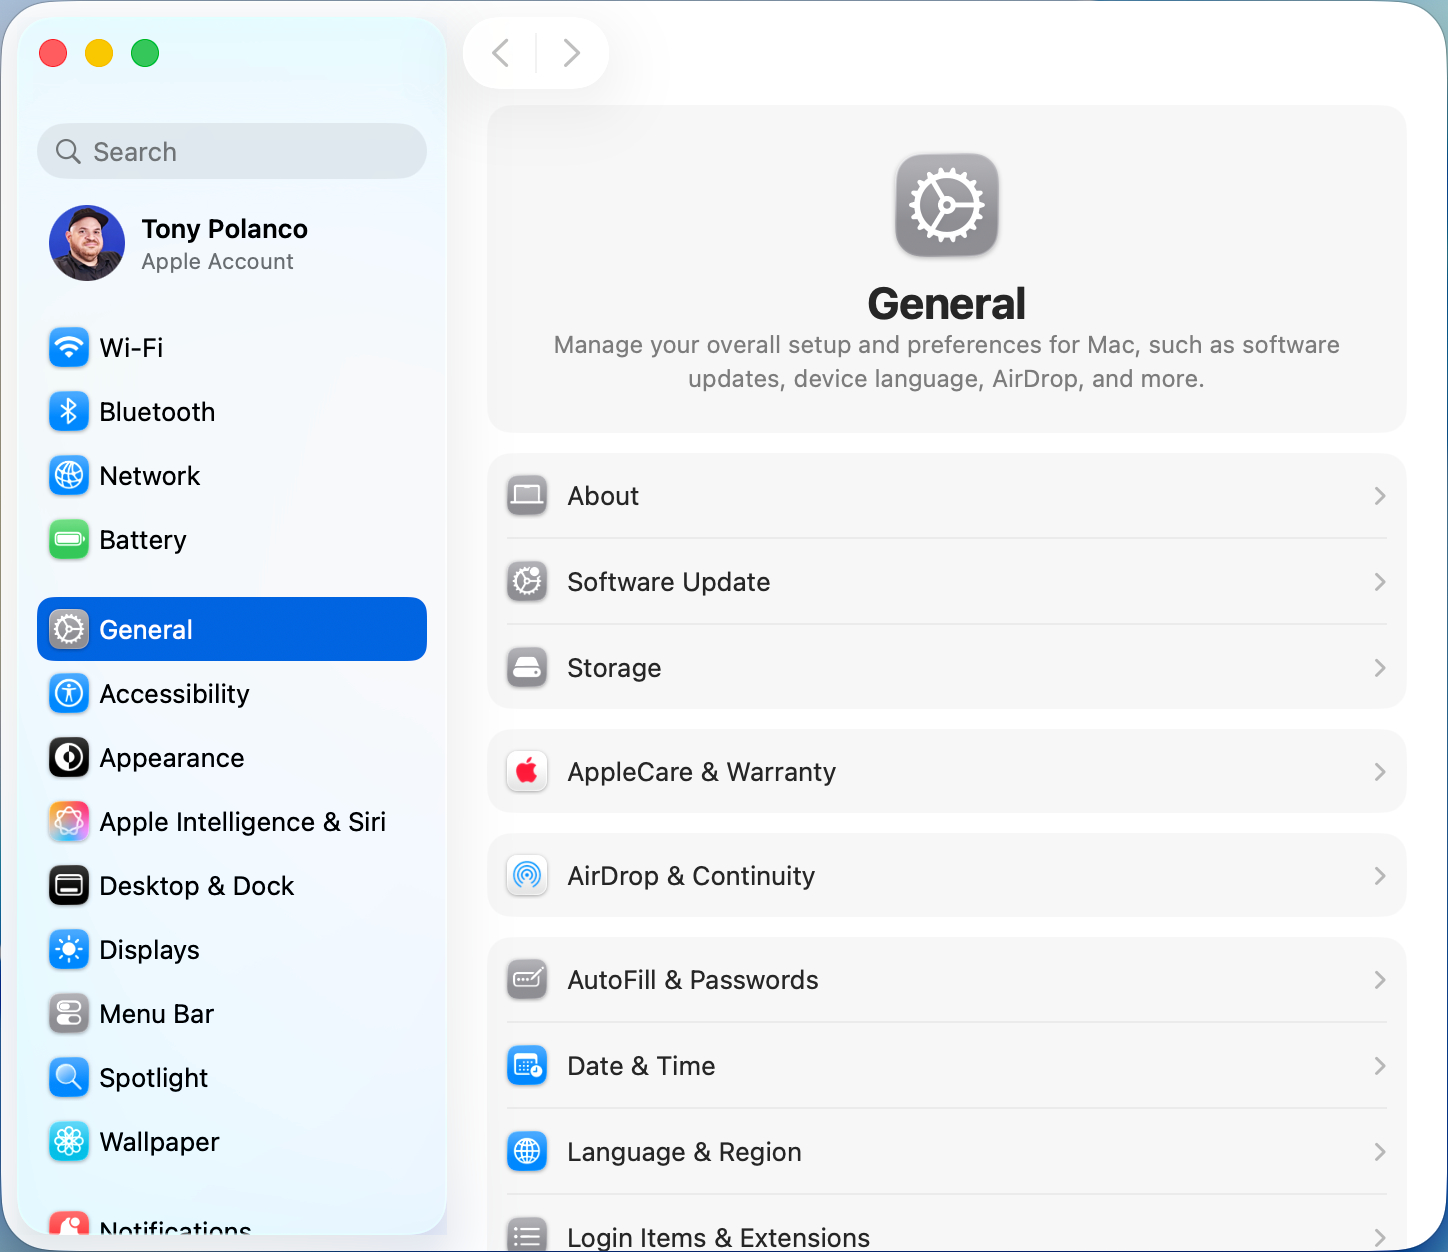Open Accessibility settings pane
Screen dimensions: 1448x1252
(232, 694)
